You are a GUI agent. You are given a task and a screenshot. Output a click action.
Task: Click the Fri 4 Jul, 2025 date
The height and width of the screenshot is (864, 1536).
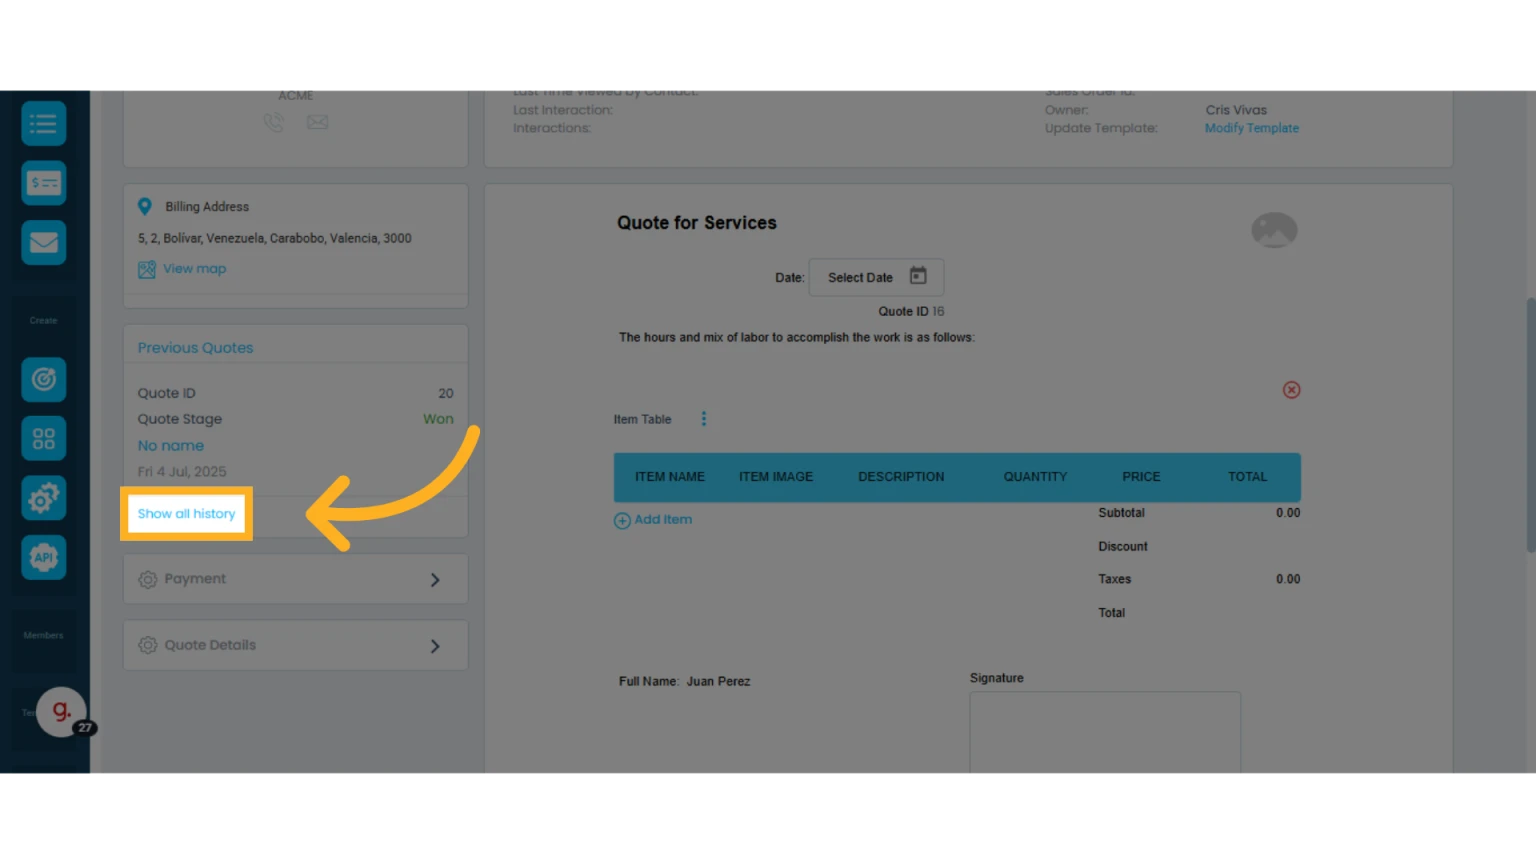pos(182,472)
